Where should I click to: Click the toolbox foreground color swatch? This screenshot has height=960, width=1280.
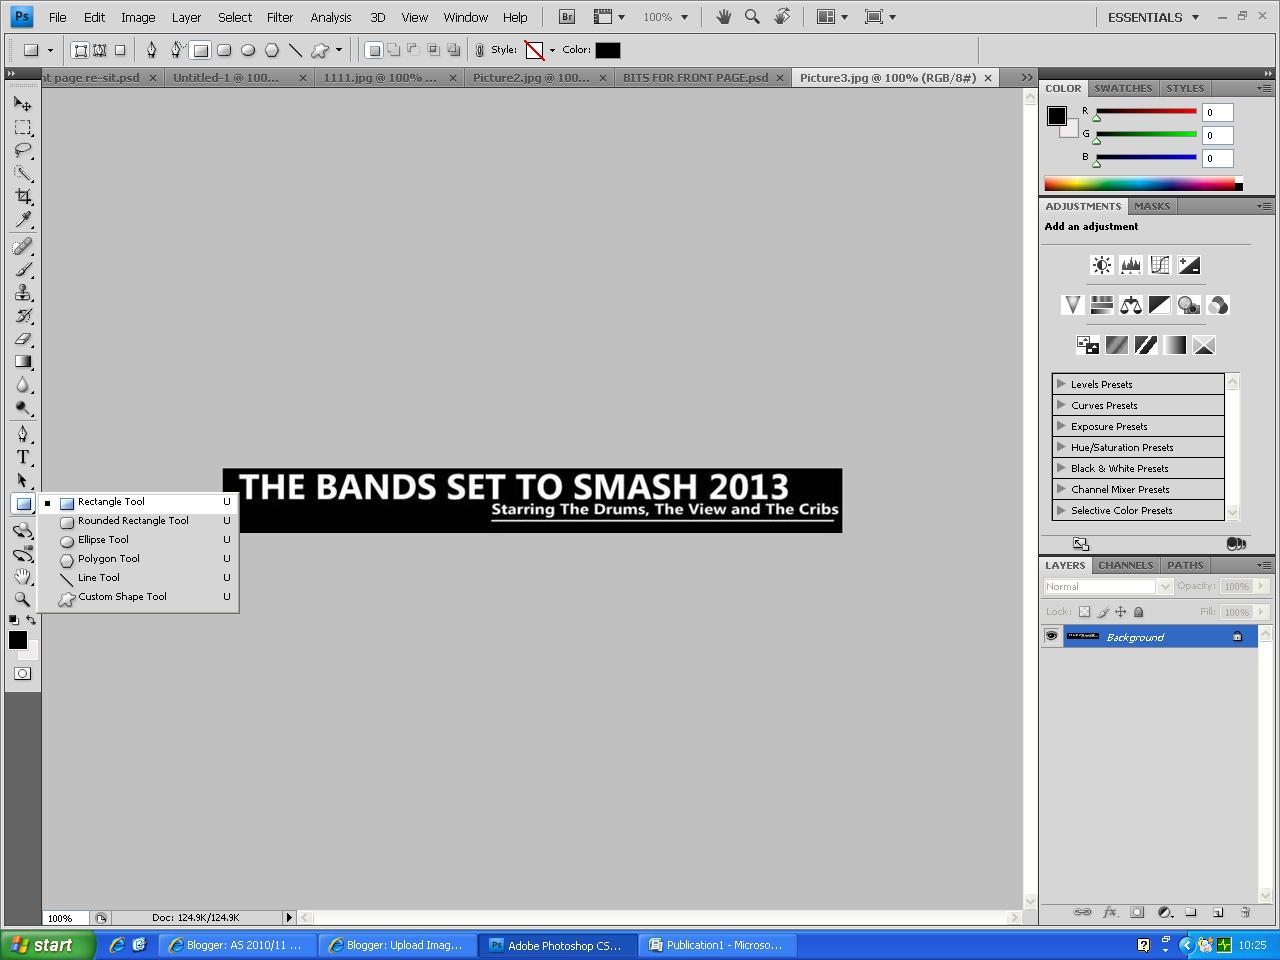pos(18,640)
